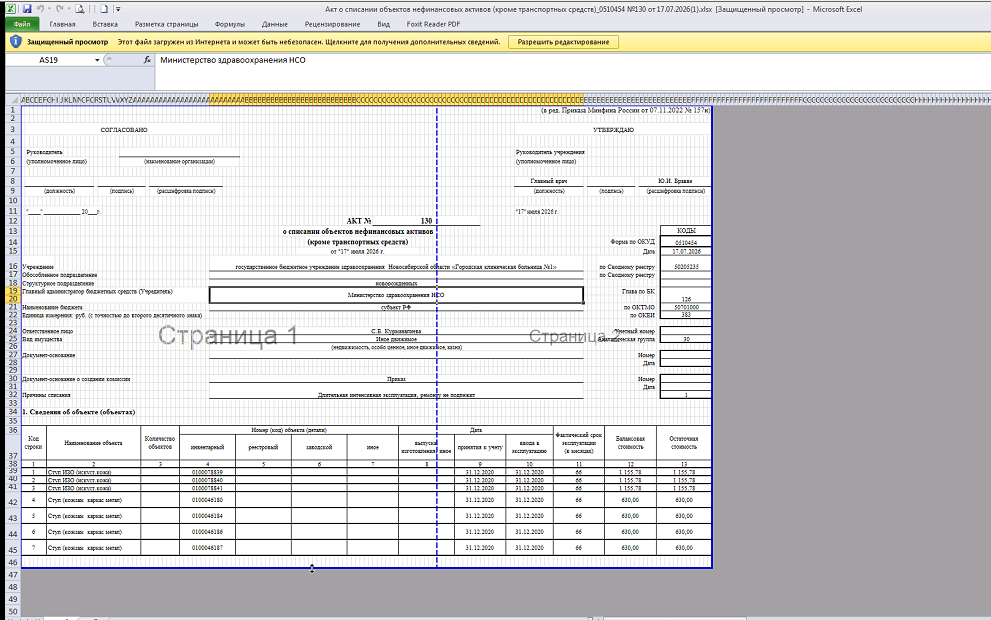Click the Разрешить редактирование button
The height and width of the screenshot is (620, 991).
pyautogui.click(x=563, y=42)
